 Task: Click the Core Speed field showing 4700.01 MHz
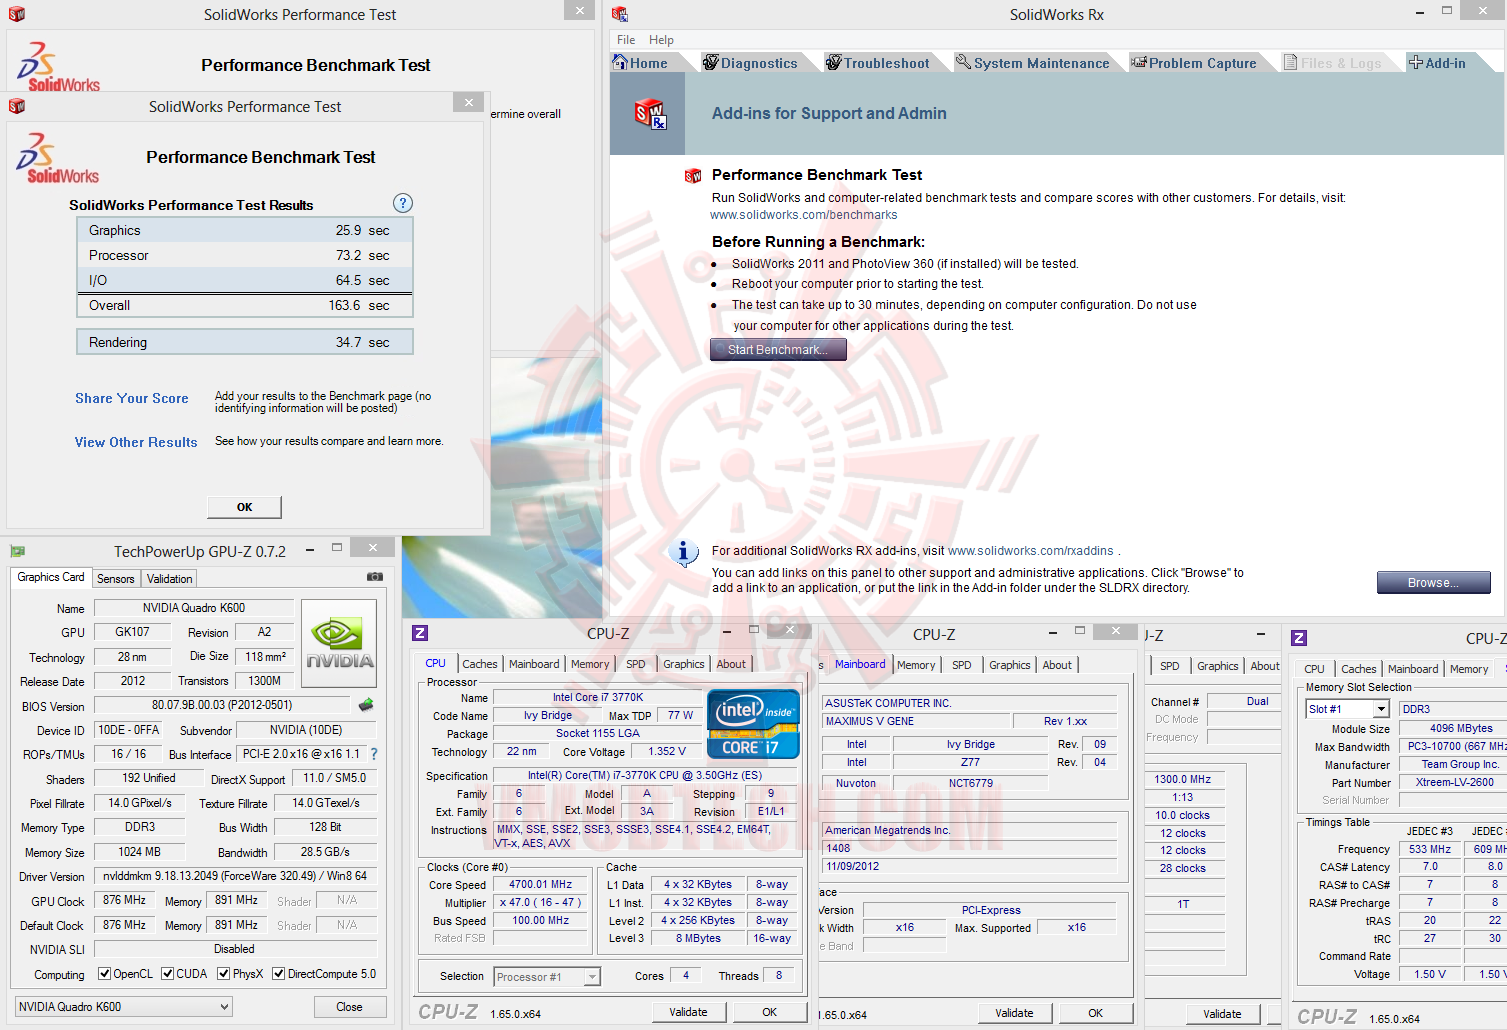(x=540, y=885)
